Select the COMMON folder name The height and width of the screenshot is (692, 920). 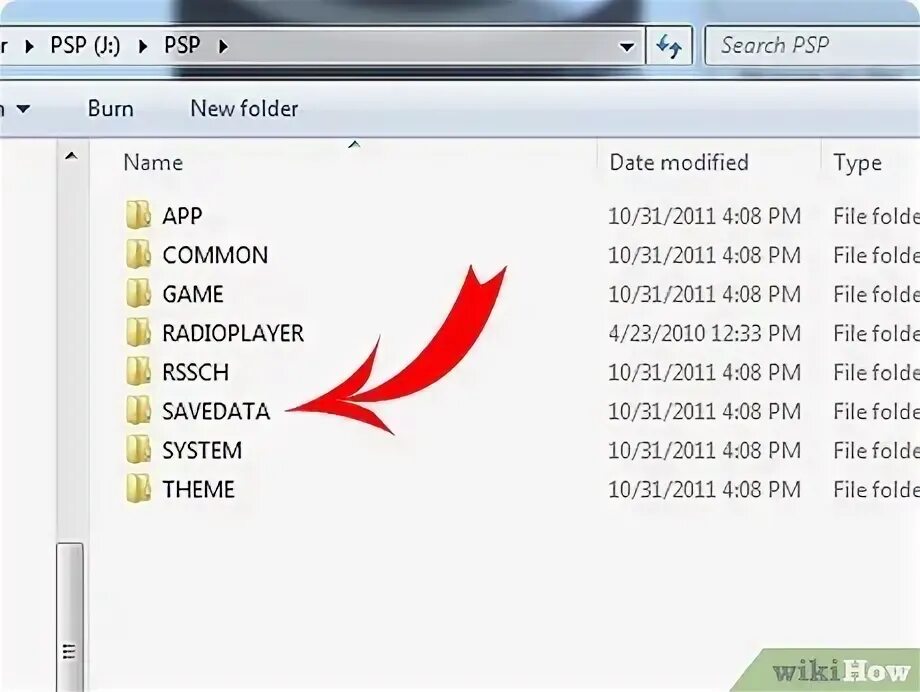tap(215, 255)
